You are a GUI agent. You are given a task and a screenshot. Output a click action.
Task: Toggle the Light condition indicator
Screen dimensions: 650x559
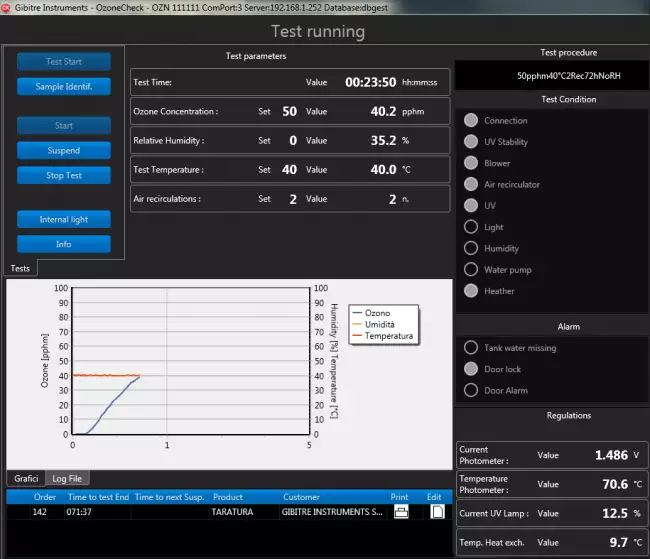coord(471,227)
